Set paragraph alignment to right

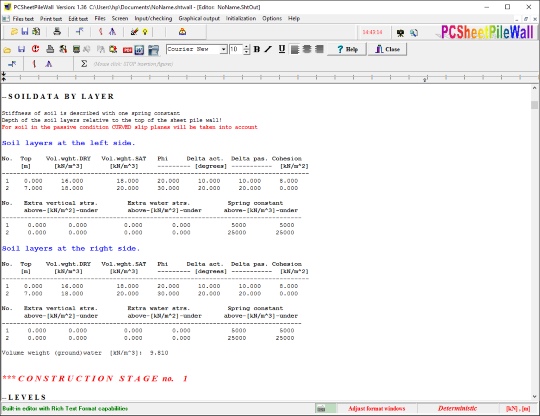319,49
